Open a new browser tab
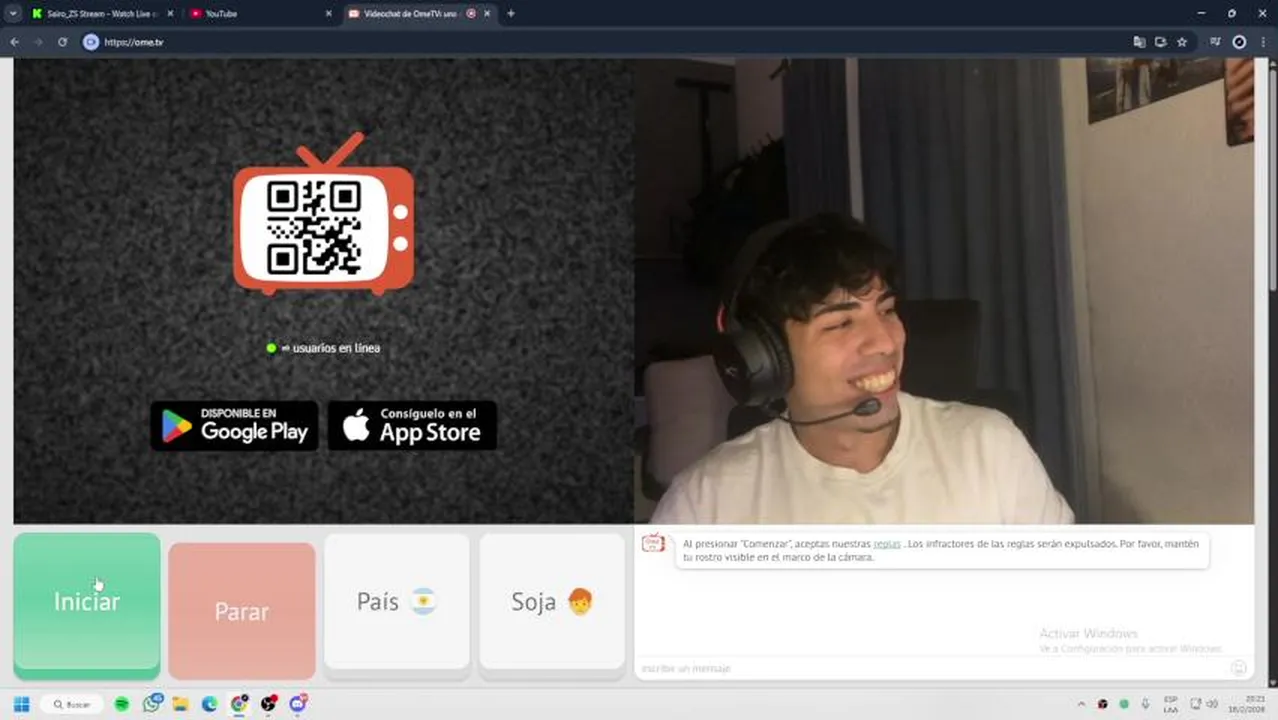This screenshot has width=1278, height=720. pyautogui.click(x=511, y=14)
